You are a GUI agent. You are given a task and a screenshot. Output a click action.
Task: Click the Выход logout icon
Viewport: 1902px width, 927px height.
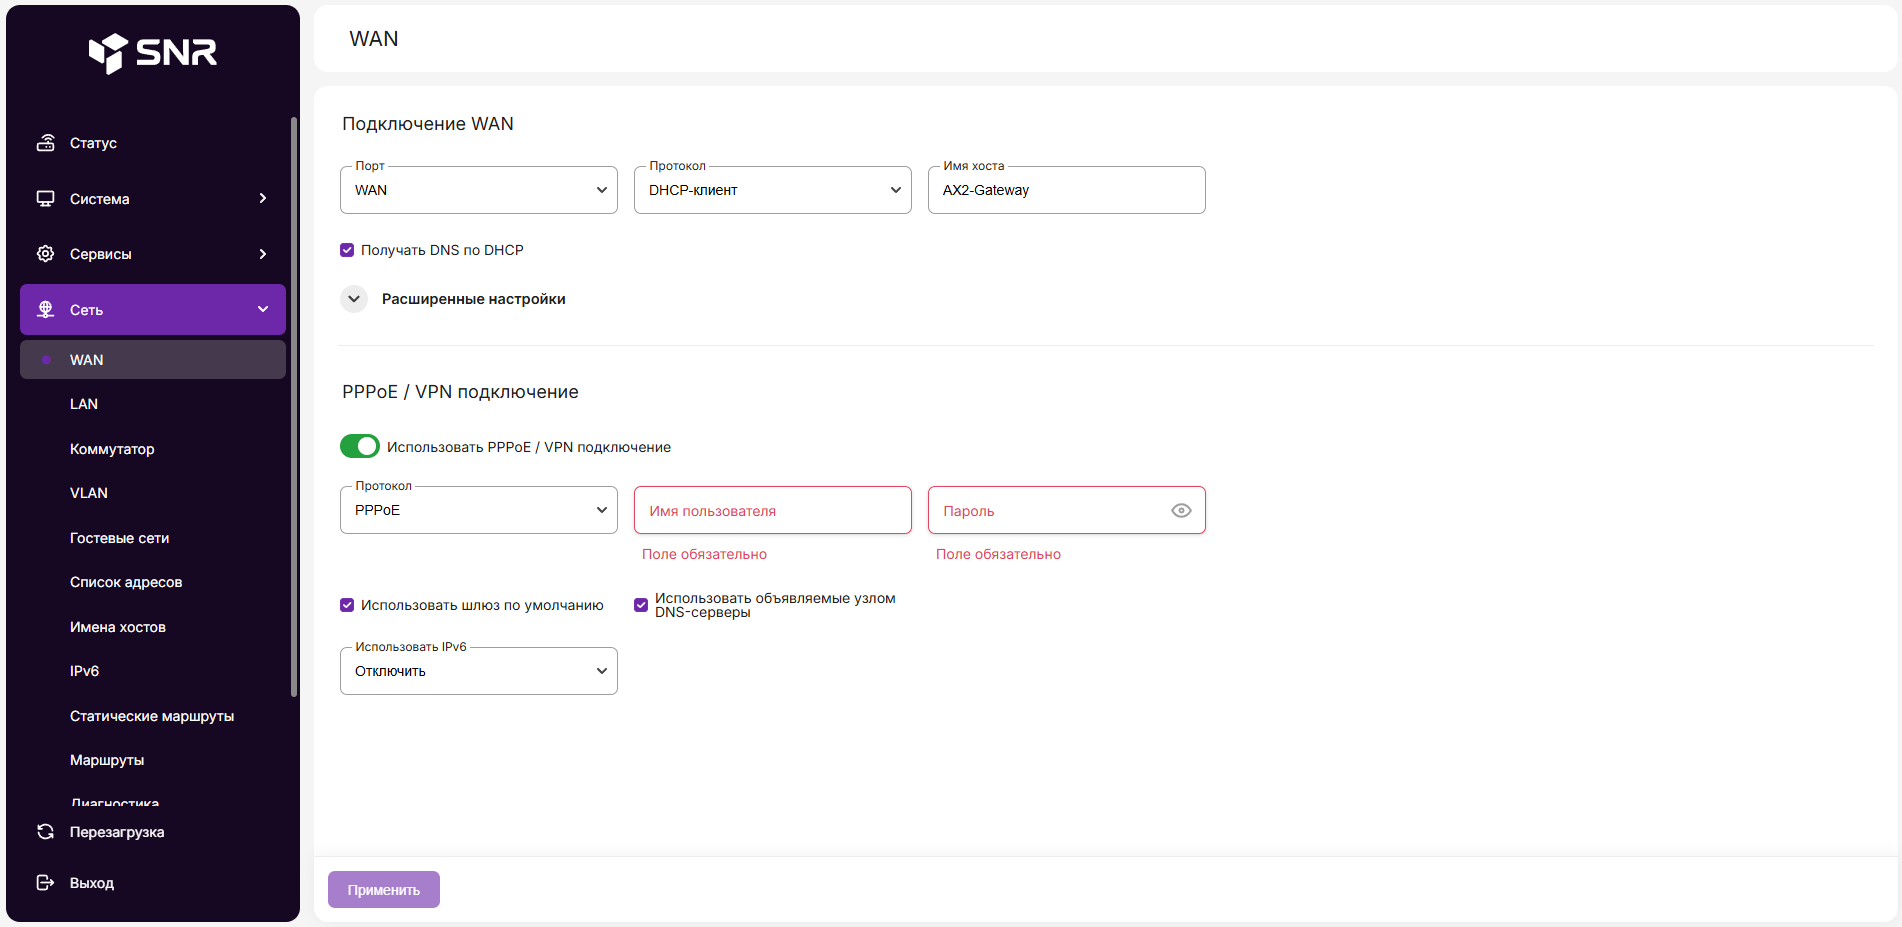point(45,883)
